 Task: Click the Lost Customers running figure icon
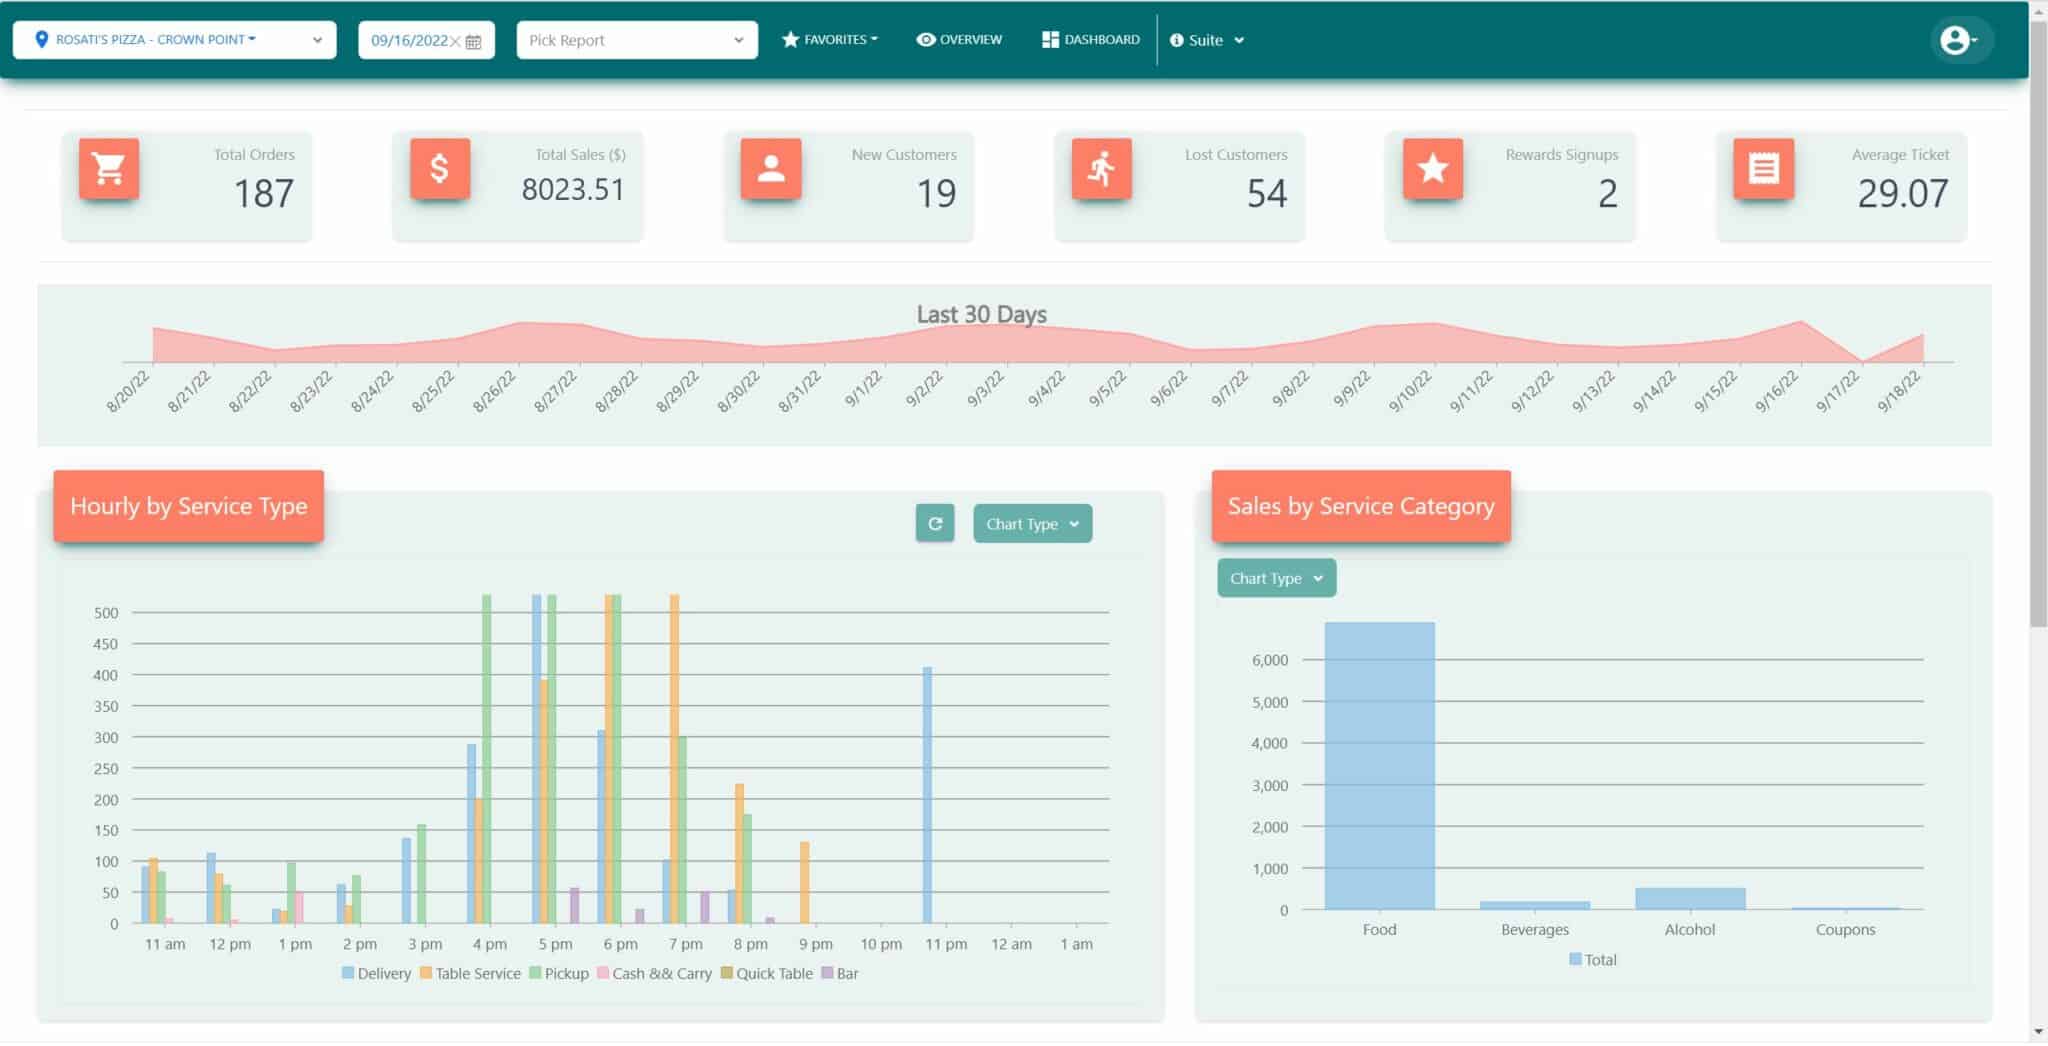tap(1101, 169)
